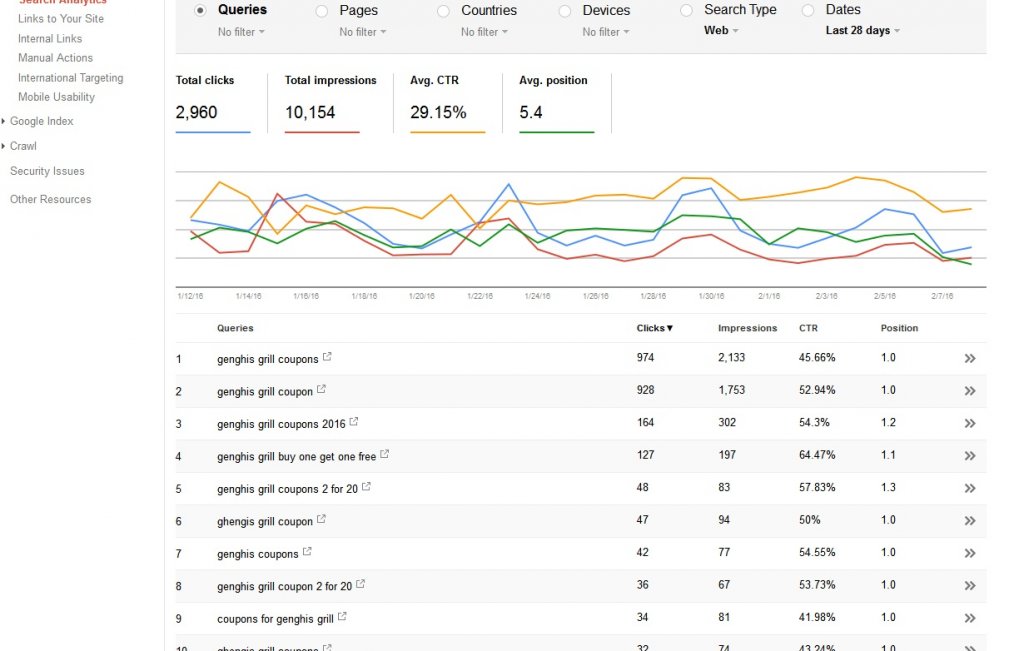Image resolution: width=1024 pixels, height=651 pixels.
Task: Open the Dates 'Last 28 days' dropdown
Action: click(x=862, y=31)
